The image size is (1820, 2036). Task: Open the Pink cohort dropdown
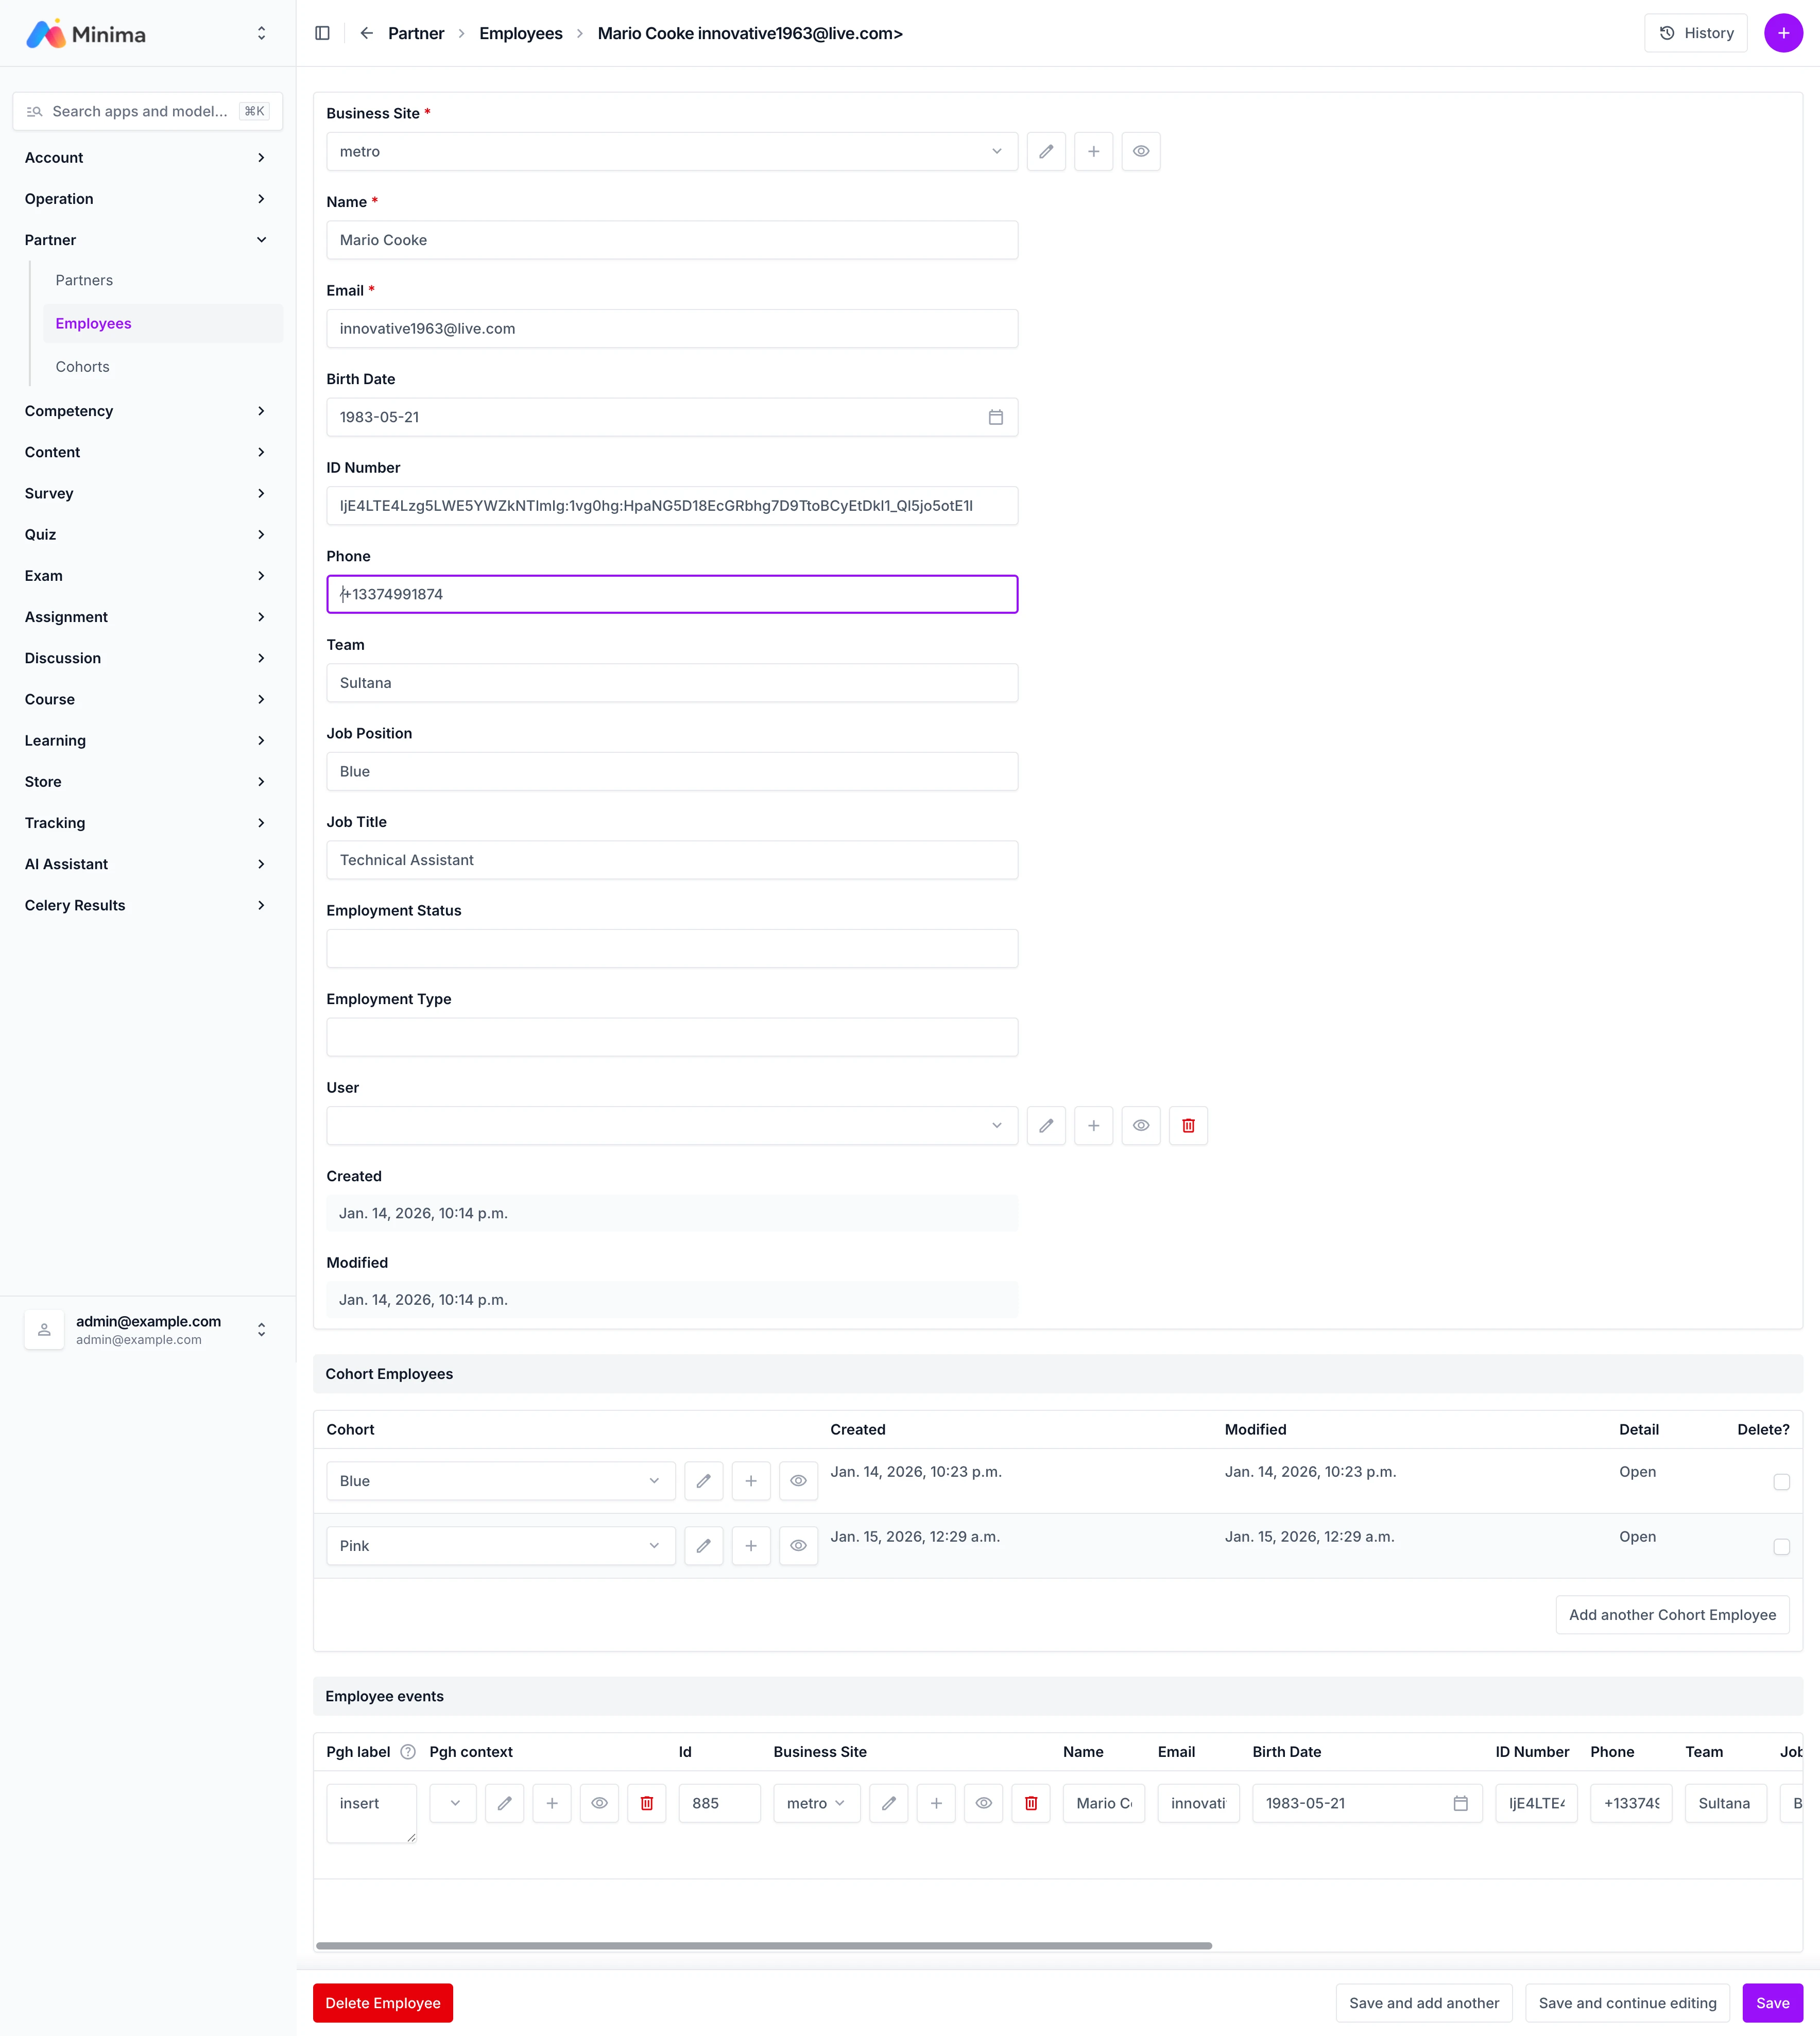coord(500,1546)
